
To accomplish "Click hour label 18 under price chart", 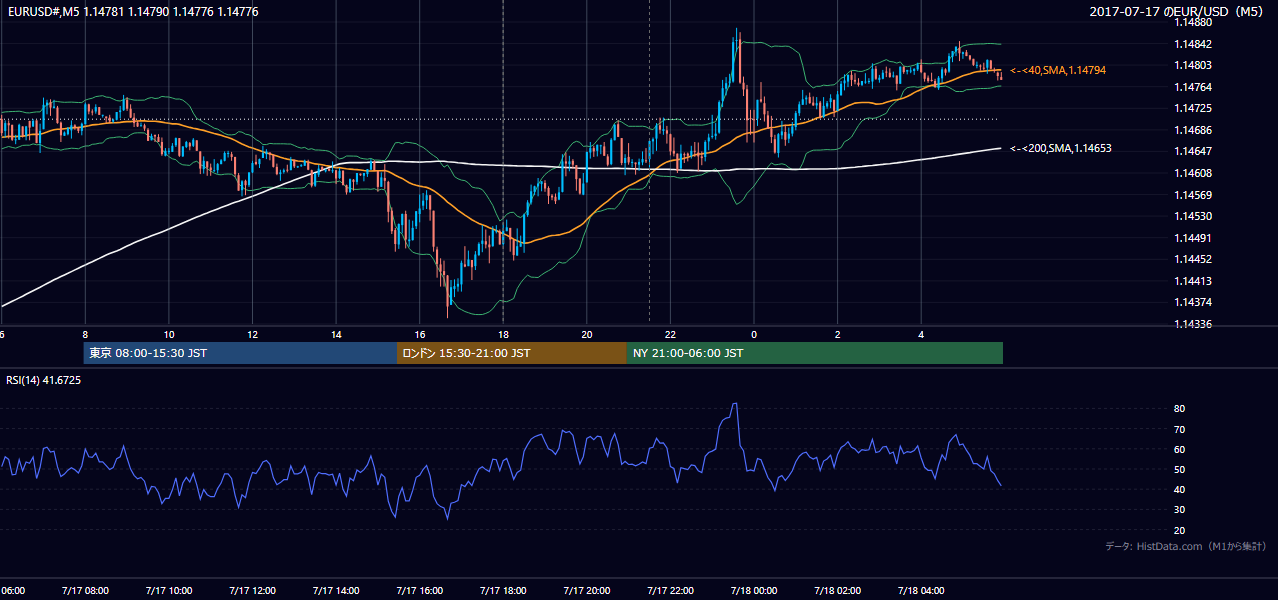I will tap(503, 335).
